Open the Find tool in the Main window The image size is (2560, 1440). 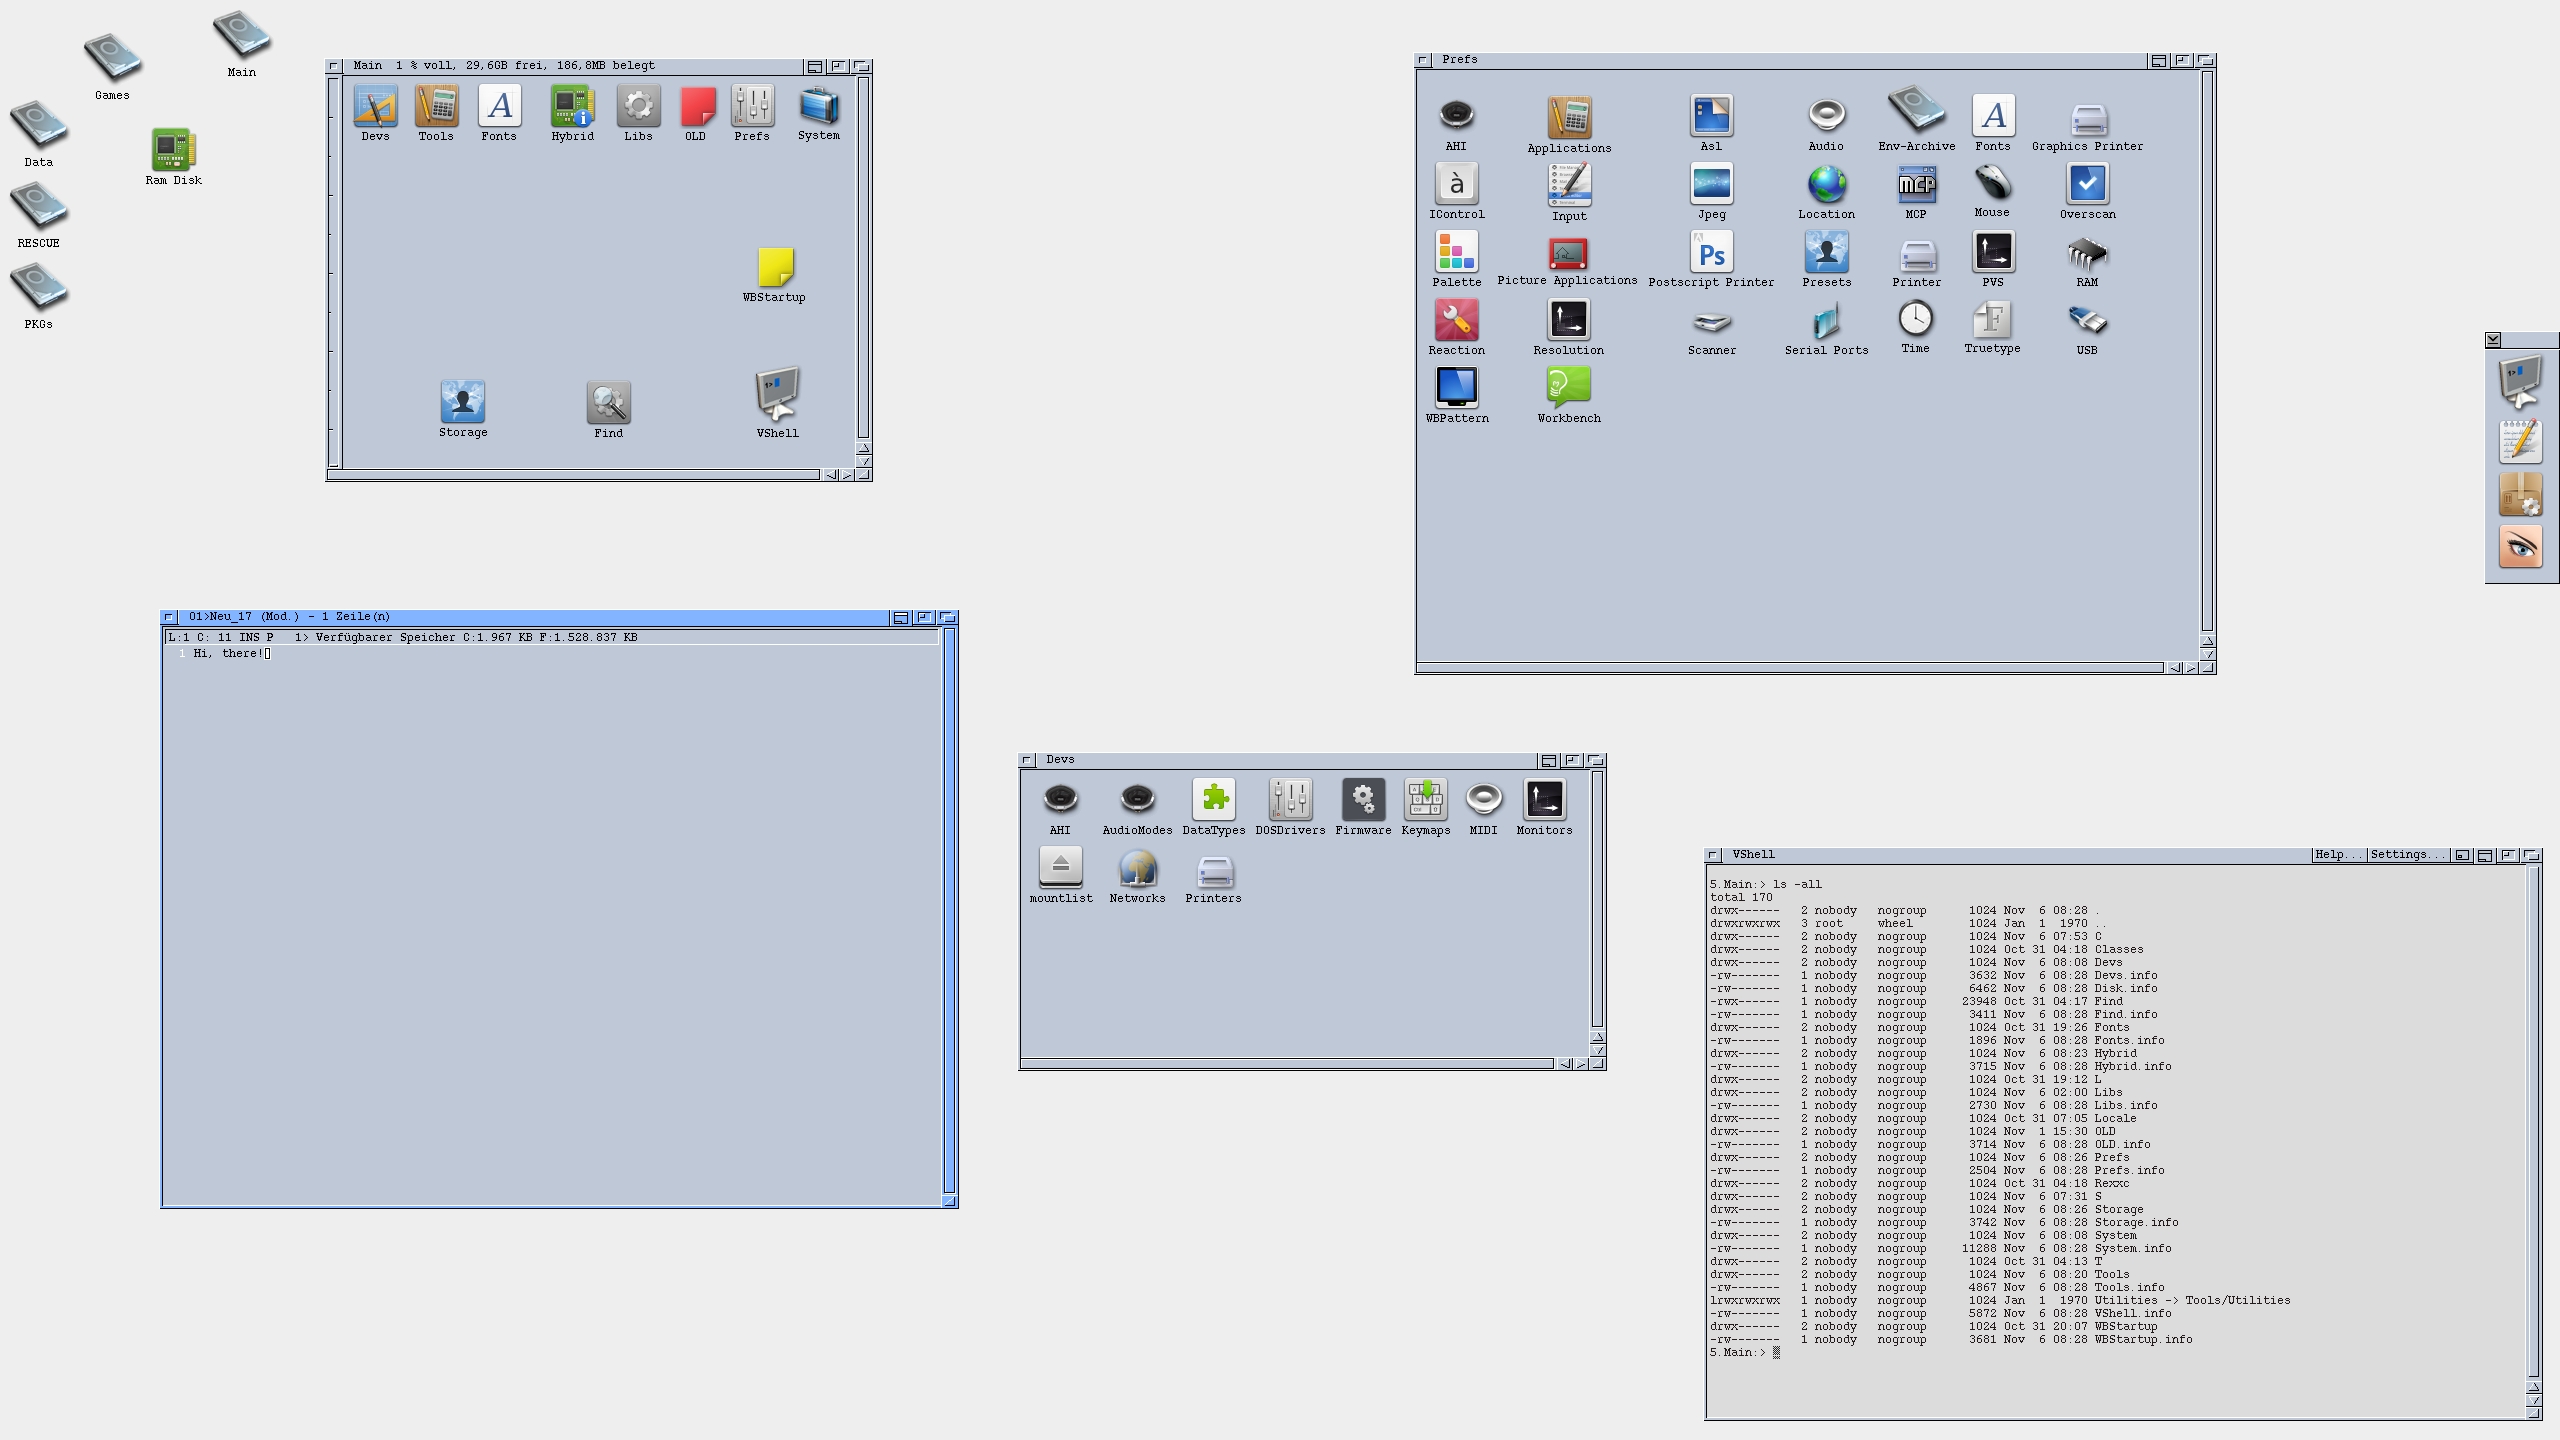pyautogui.click(x=608, y=403)
